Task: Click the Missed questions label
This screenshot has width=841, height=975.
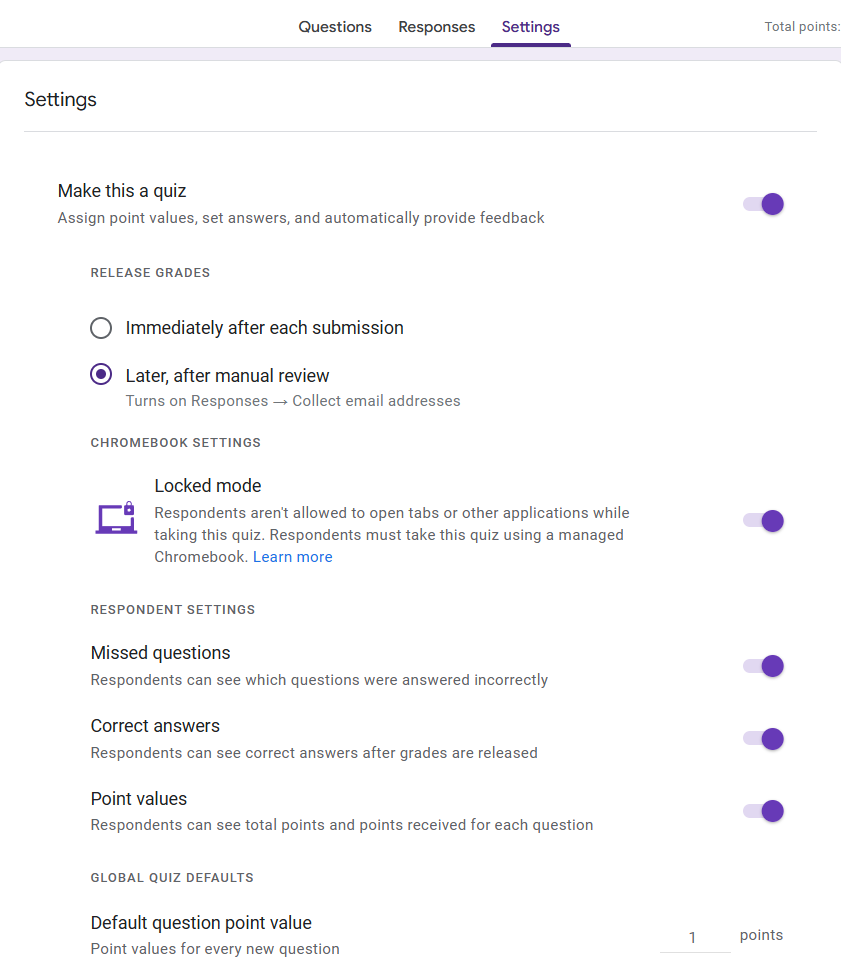Action: click(160, 653)
